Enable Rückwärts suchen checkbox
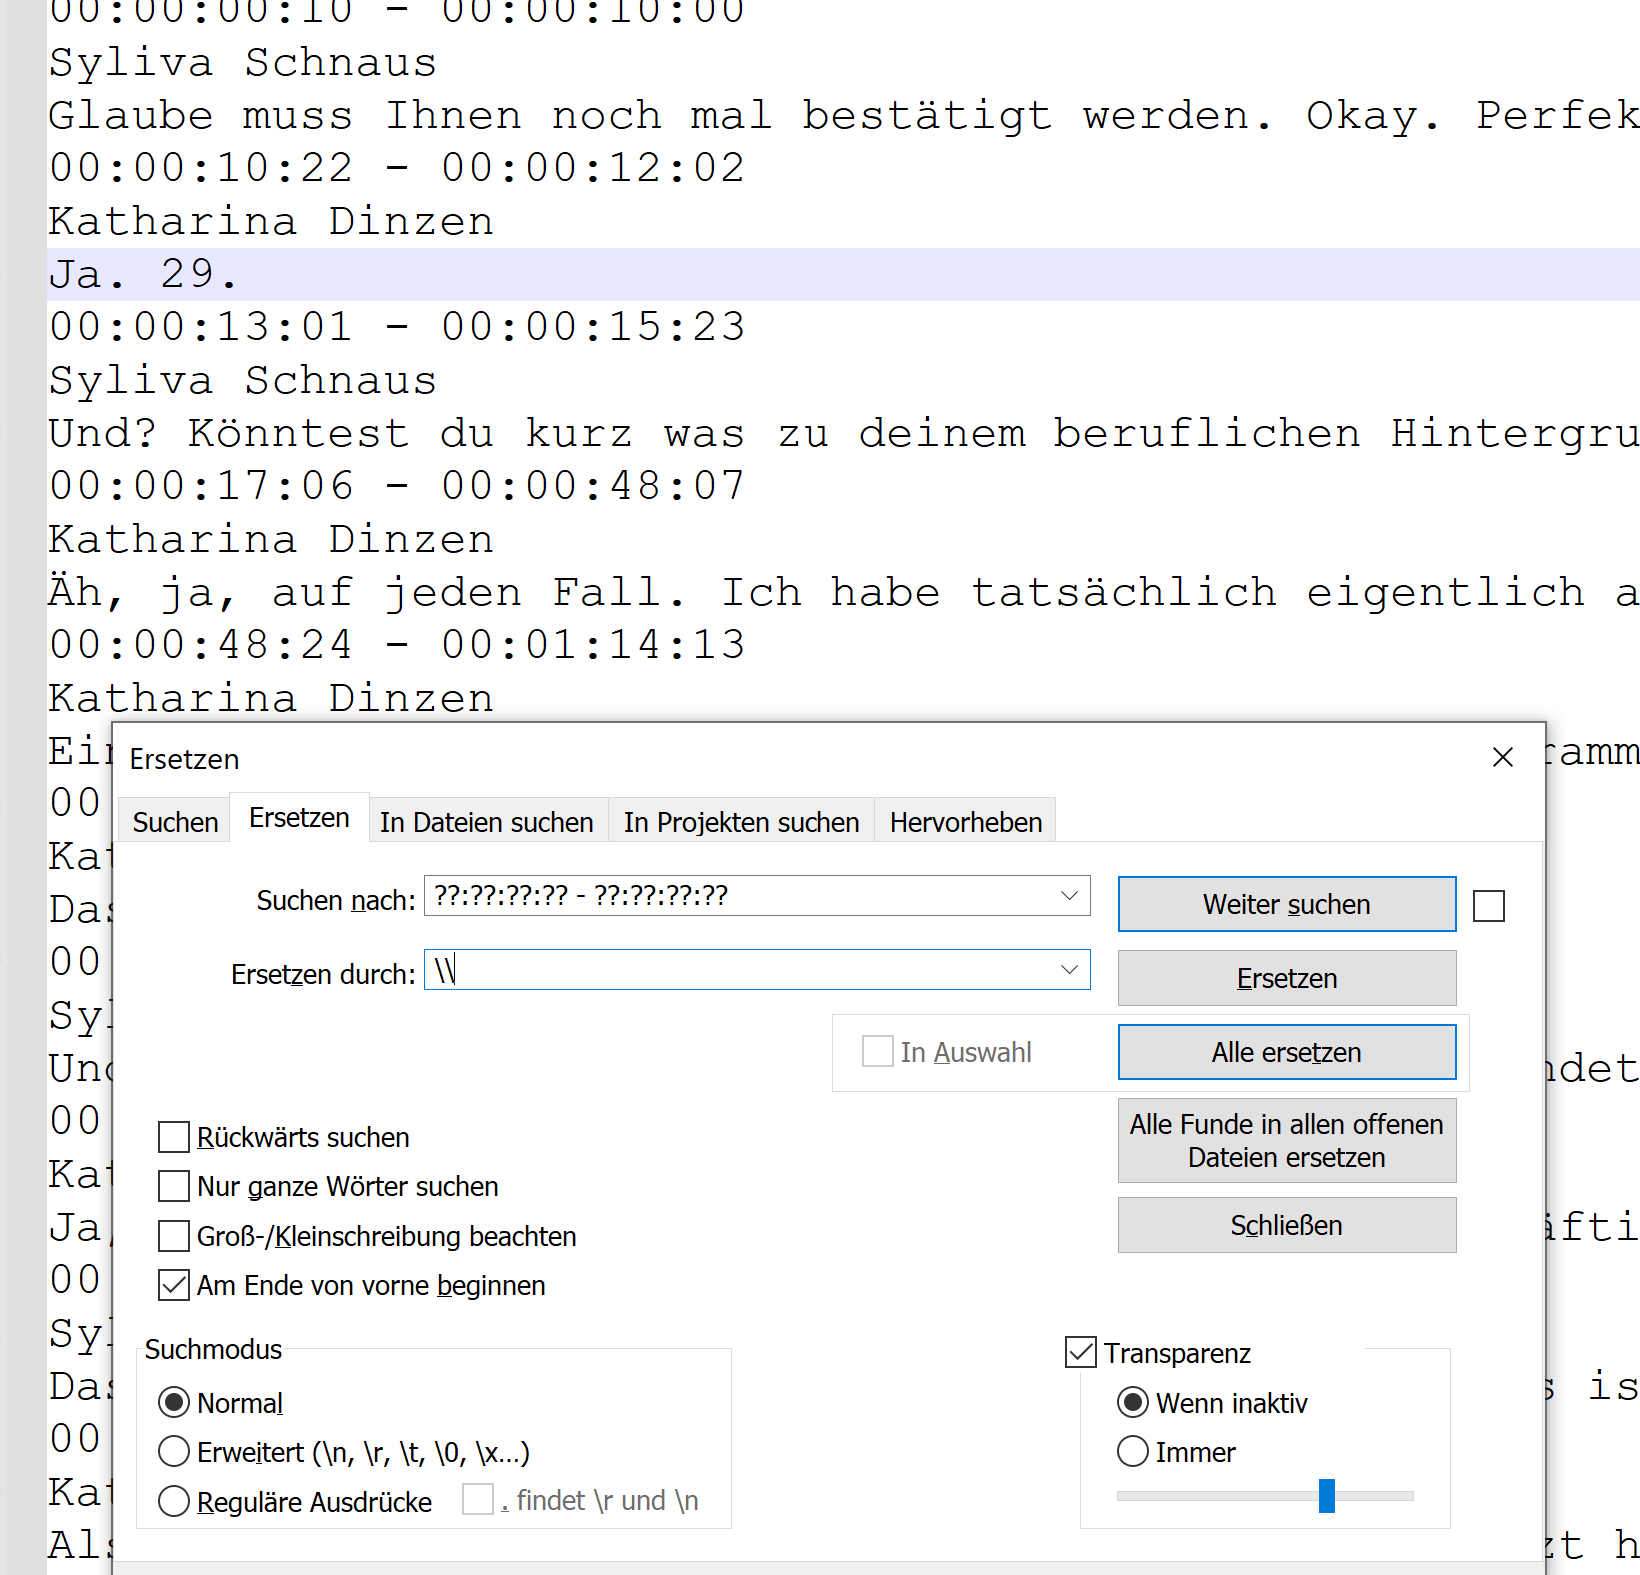 [x=174, y=1137]
